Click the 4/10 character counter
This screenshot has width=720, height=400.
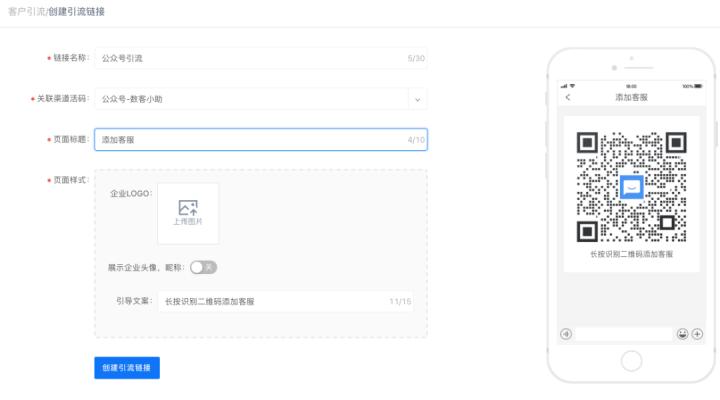pos(416,140)
